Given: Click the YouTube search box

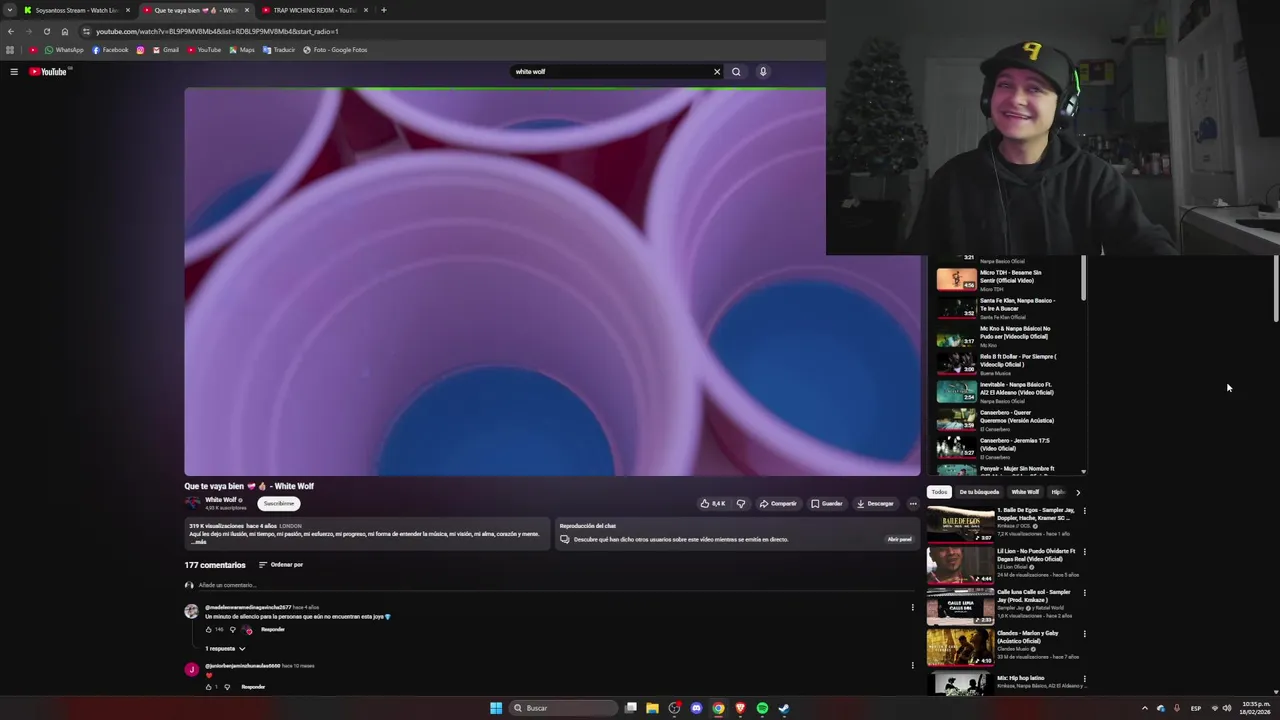Looking at the screenshot, I should [x=610, y=71].
